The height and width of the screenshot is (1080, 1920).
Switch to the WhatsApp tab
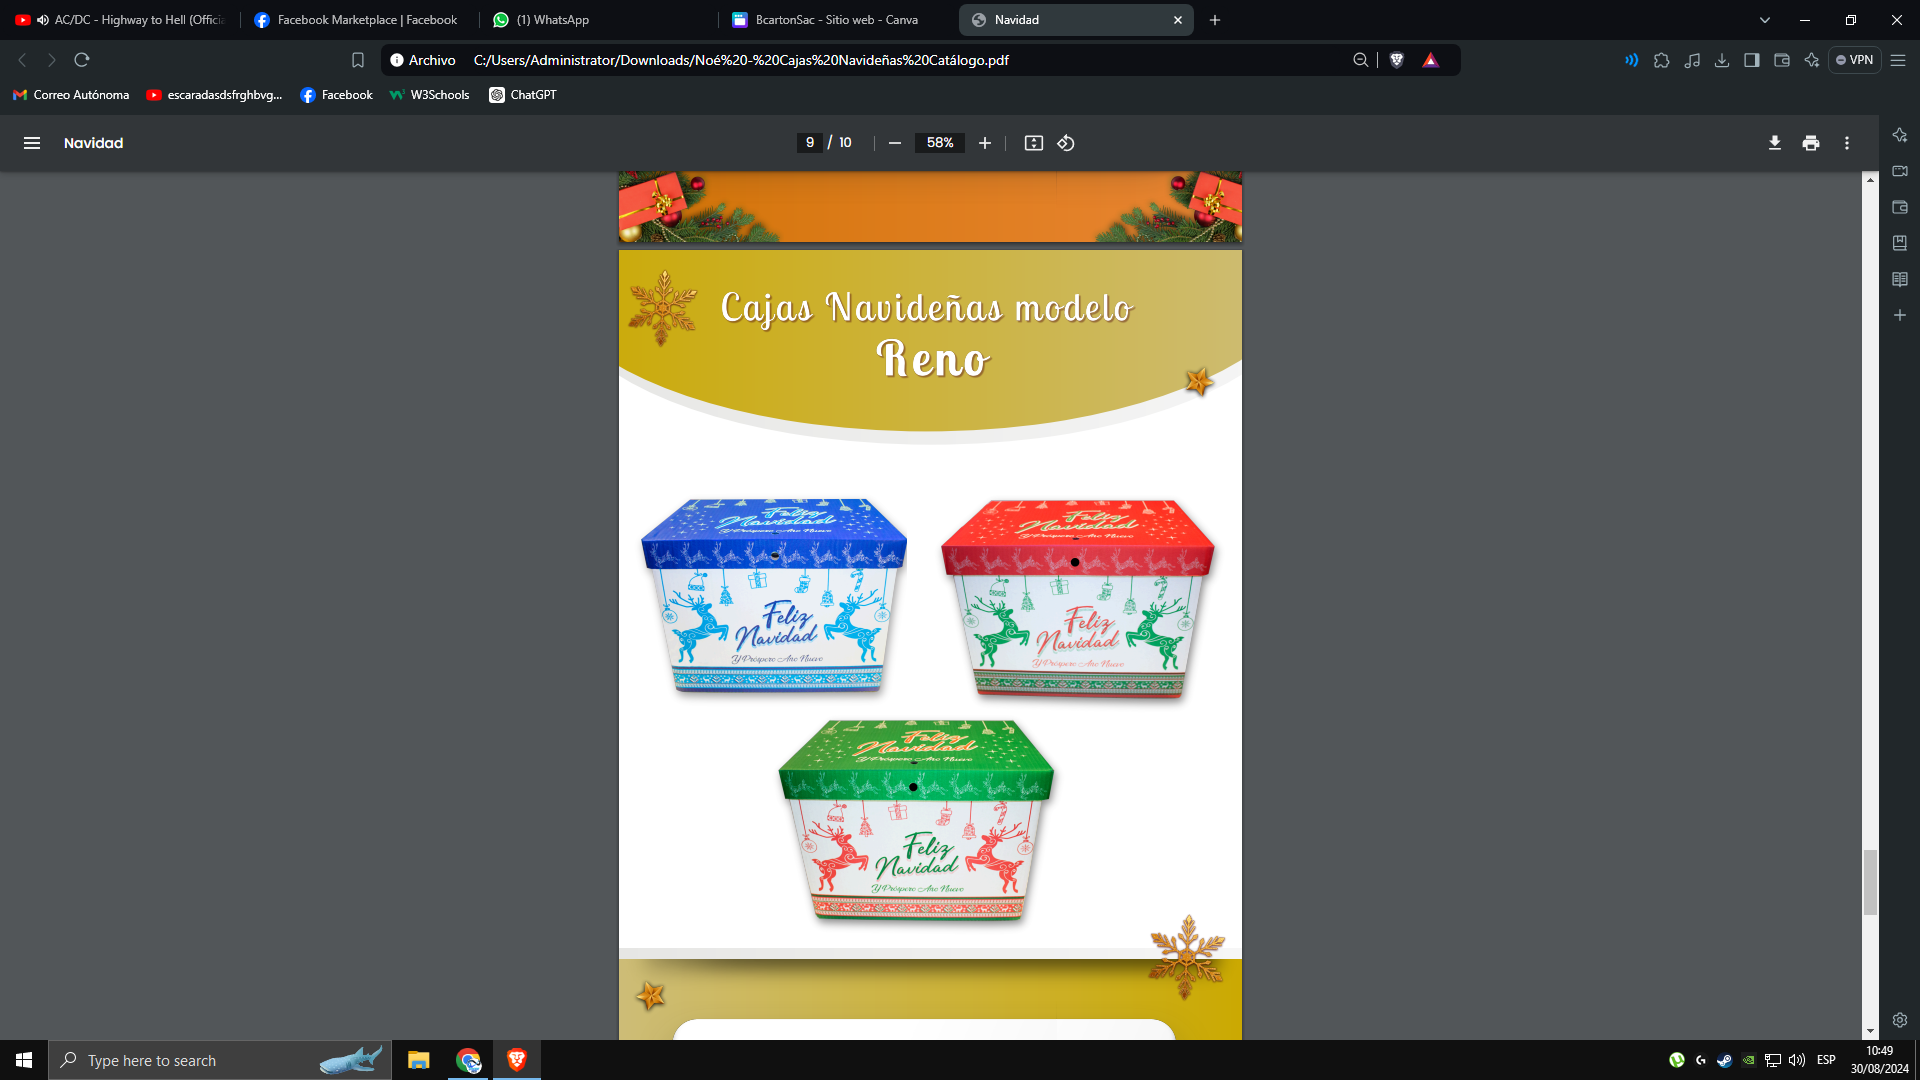click(x=552, y=20)
